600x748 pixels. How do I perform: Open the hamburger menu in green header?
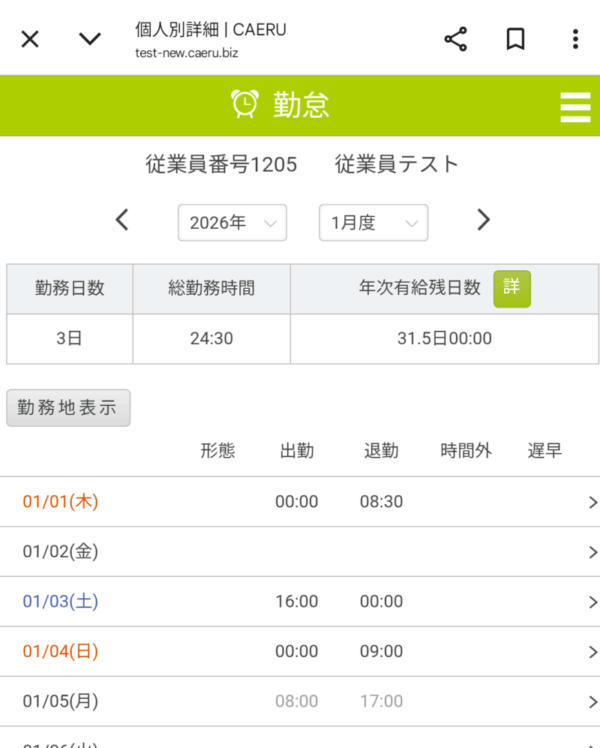tap(575, 106)
